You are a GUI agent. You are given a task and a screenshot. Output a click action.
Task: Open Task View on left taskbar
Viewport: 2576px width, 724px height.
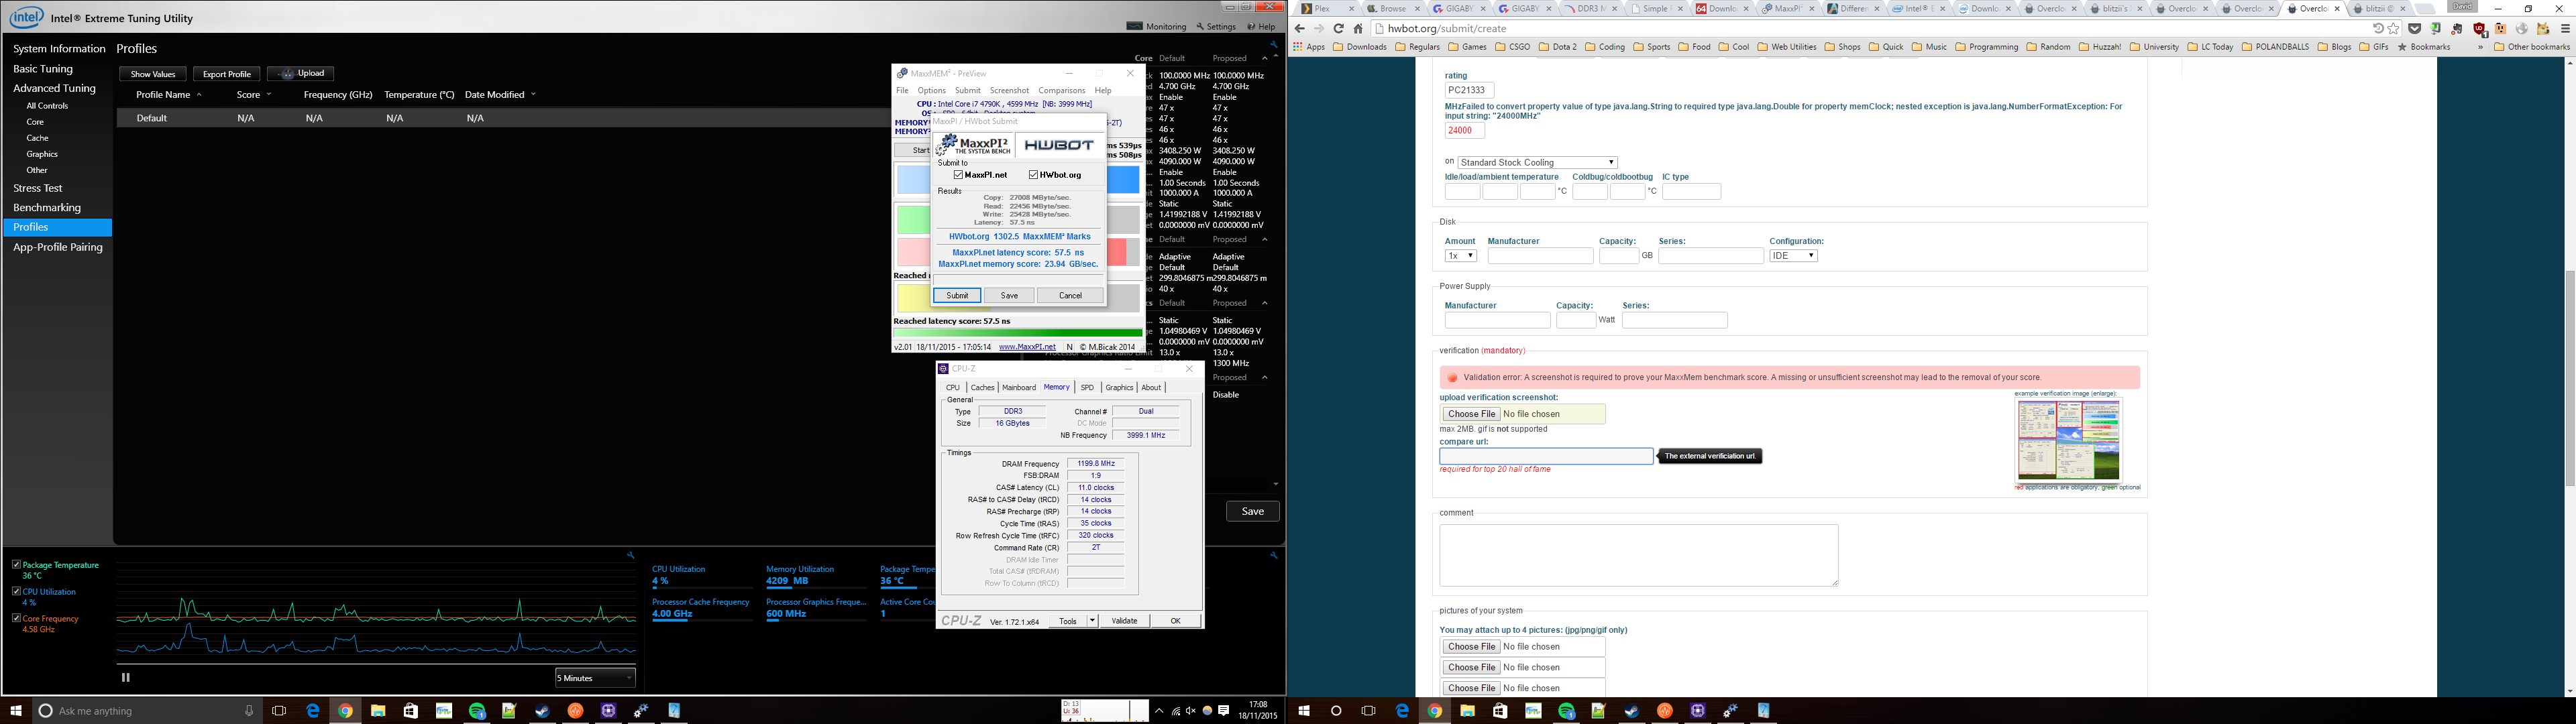pyautogui.click(x=279, y=711)
